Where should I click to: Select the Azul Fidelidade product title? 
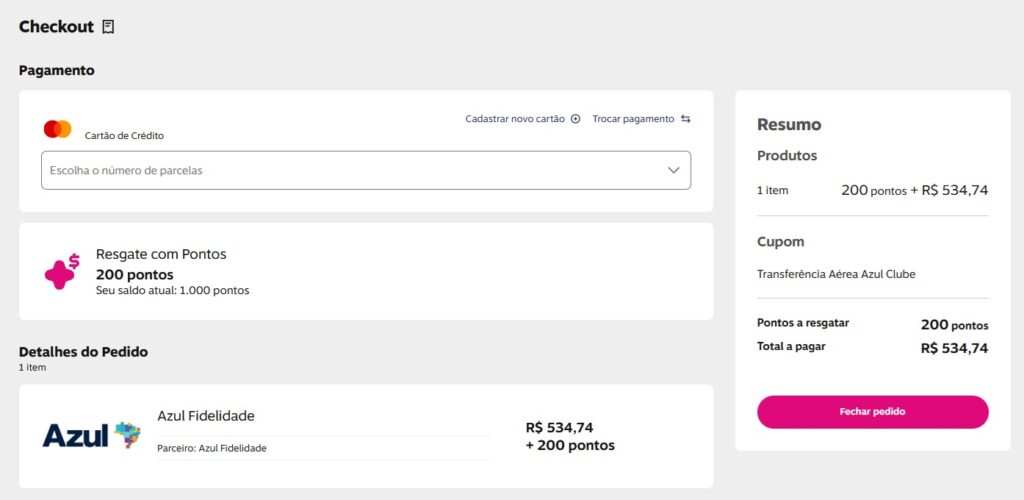click(206, 416)
